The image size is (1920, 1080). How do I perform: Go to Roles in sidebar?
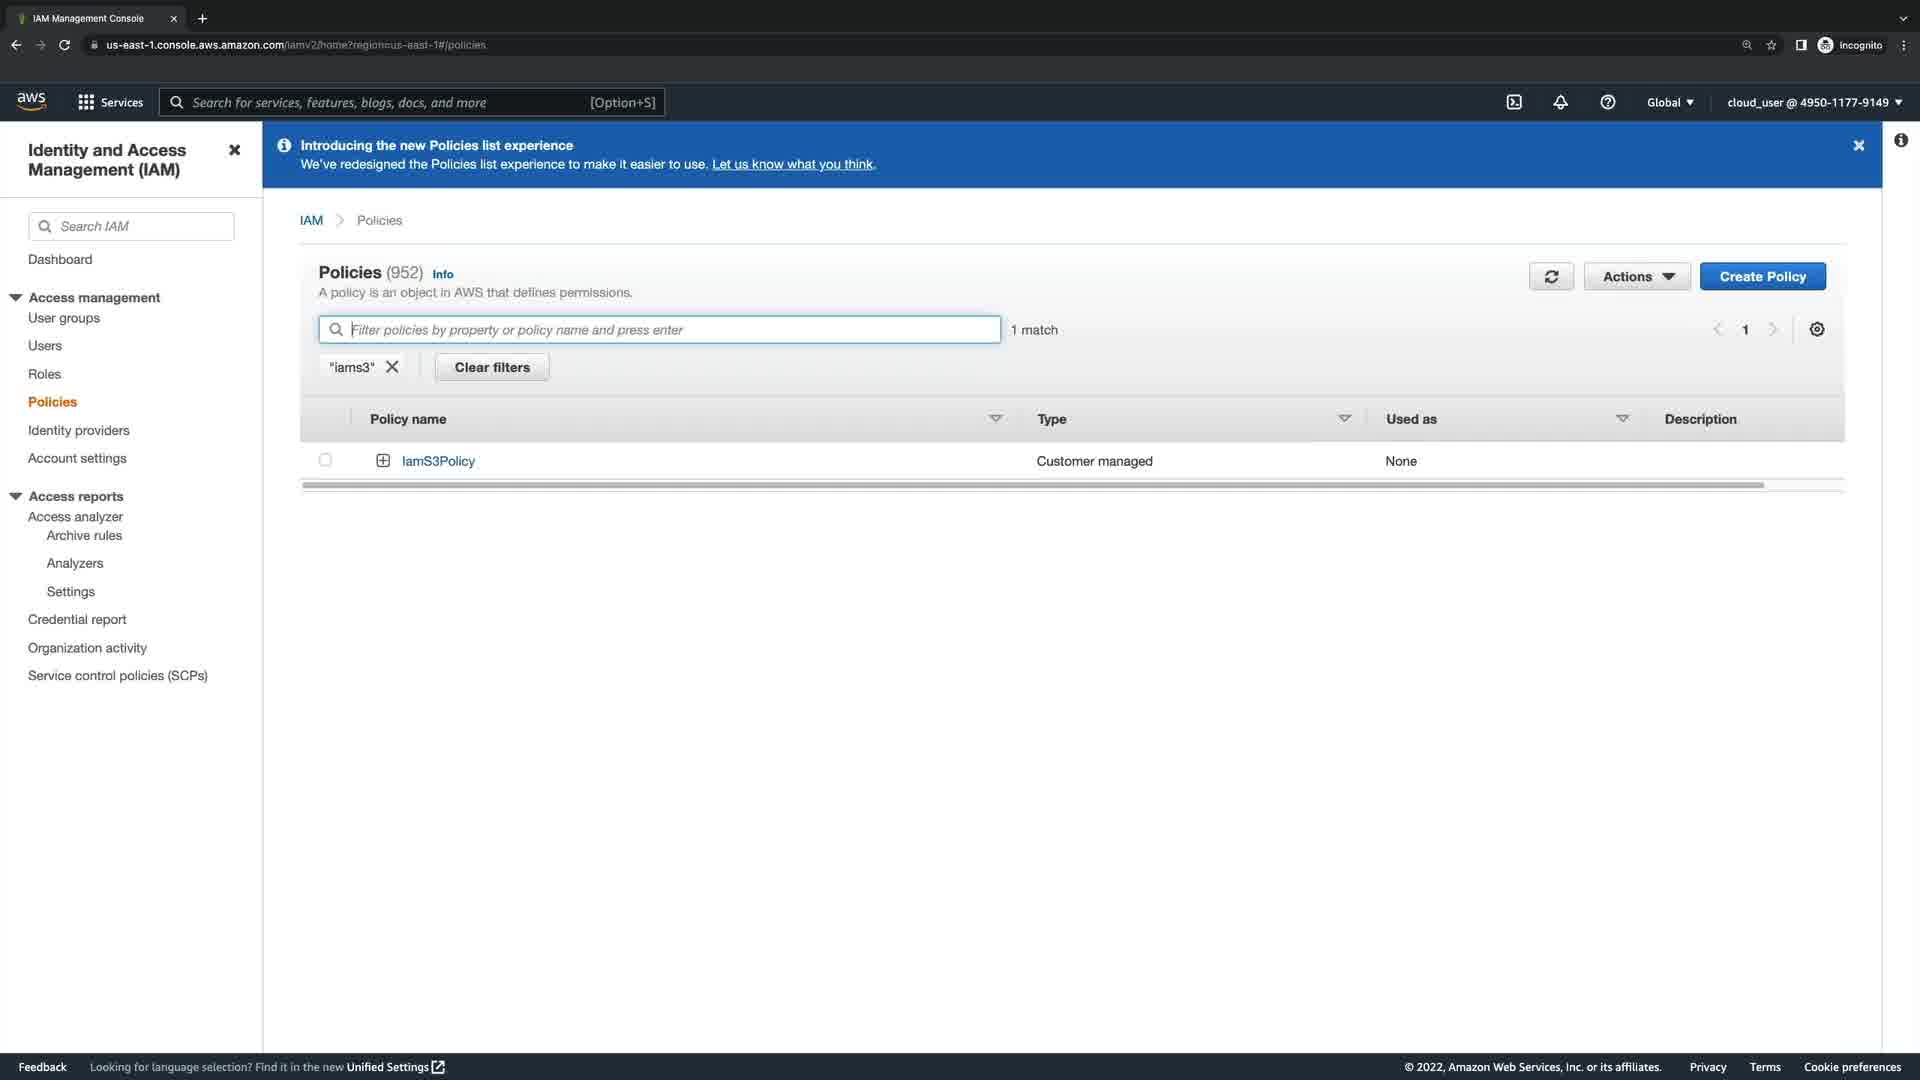tap(44, 374)
